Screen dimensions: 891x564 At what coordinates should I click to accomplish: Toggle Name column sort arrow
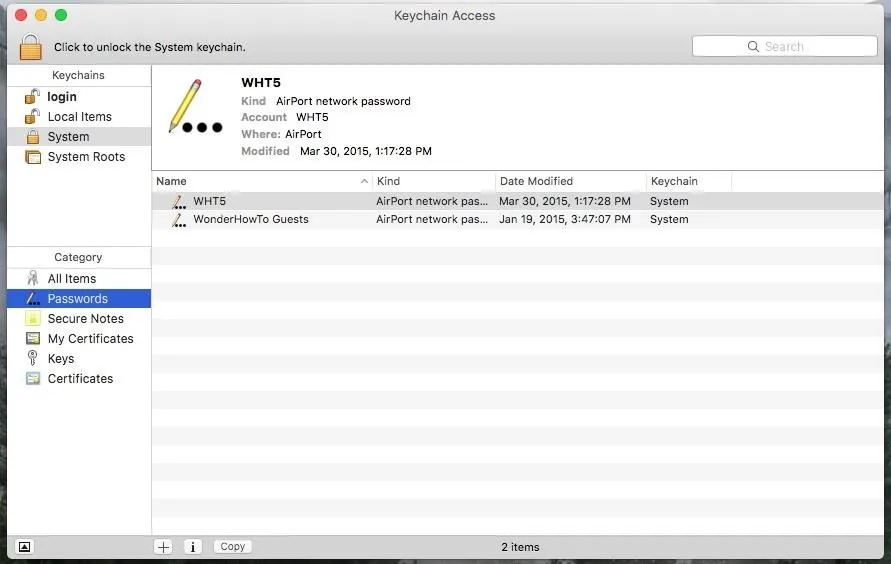point(364,181)
